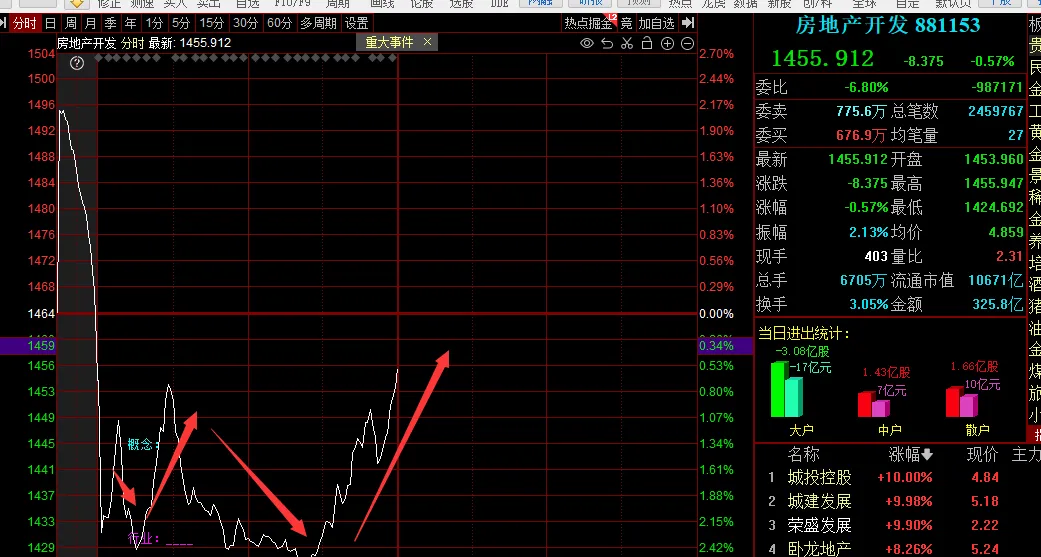Click the green 大户 bar chart

tap(787, 390)
